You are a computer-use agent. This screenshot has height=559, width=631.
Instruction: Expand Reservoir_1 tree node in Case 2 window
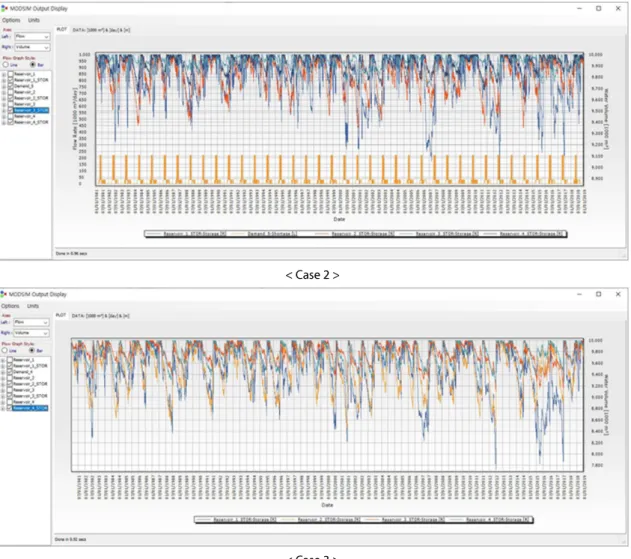tap(4, 74)
